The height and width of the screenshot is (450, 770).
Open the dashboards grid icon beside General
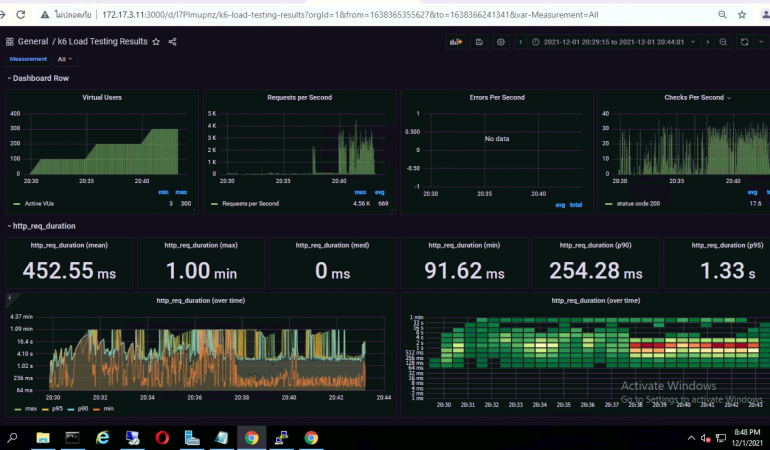(x=9, y=42)
